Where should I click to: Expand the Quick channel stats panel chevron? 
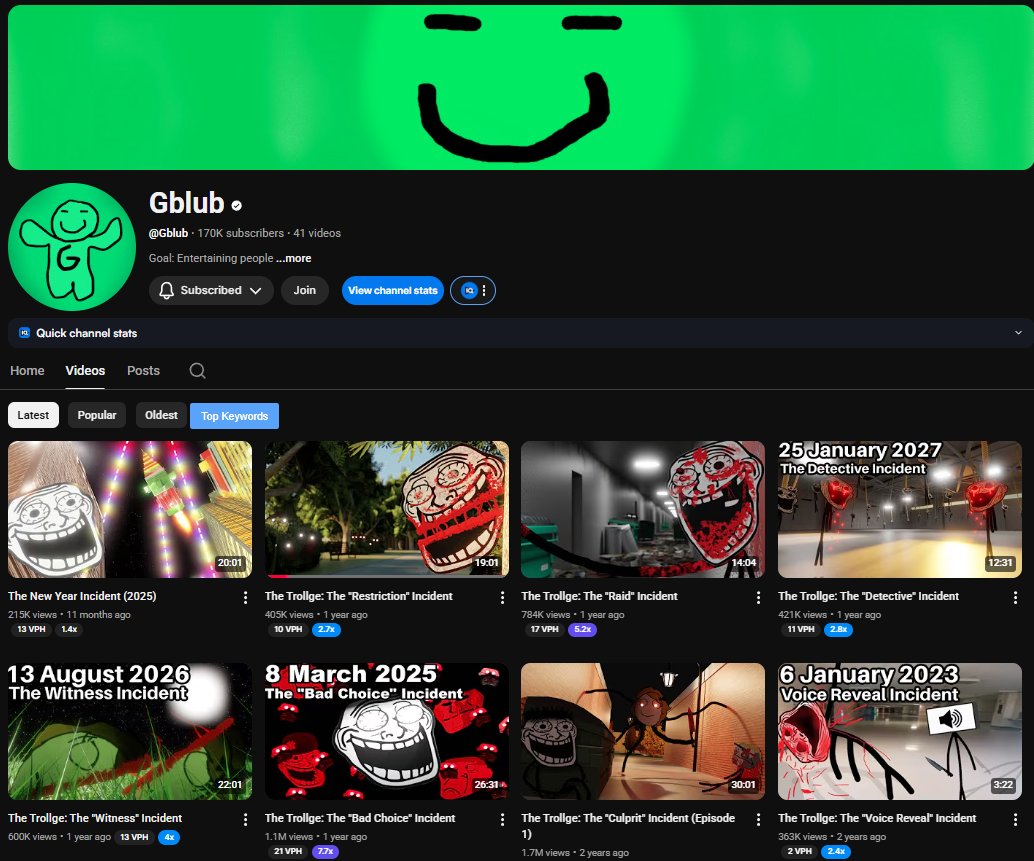coord(1018,333)
